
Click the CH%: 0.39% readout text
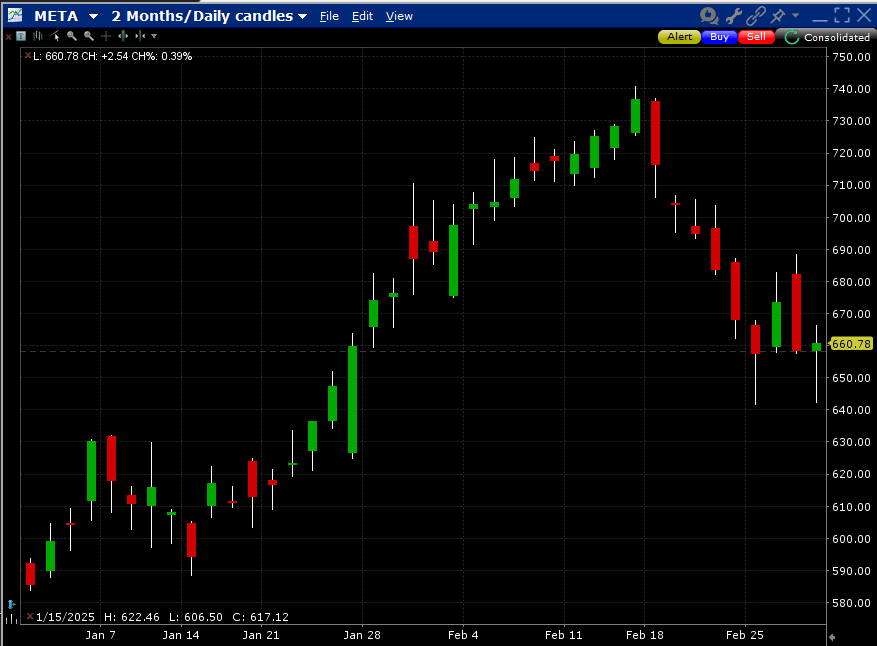(x=162, y=56)
